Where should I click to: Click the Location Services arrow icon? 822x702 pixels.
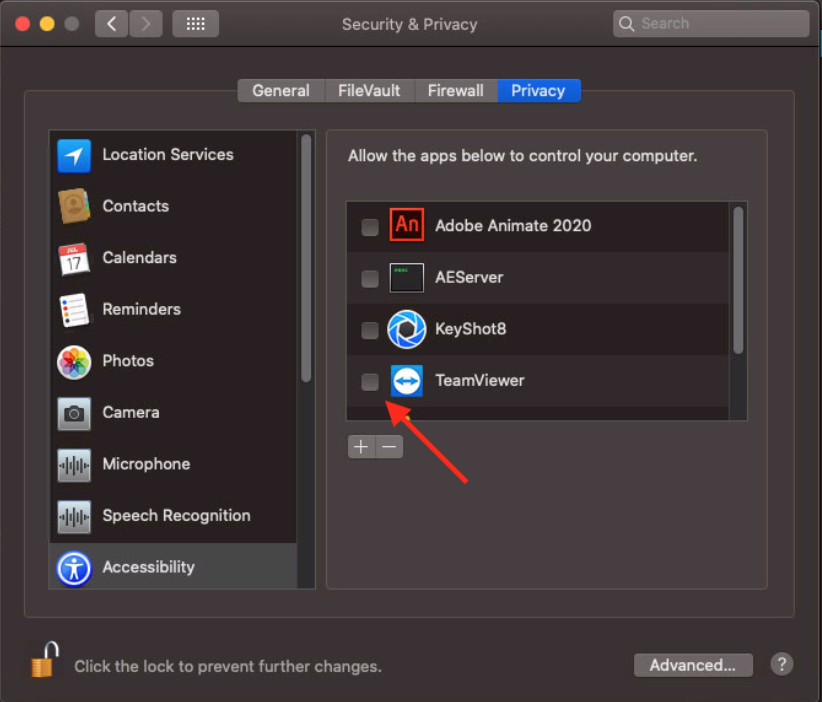(74, 156)
